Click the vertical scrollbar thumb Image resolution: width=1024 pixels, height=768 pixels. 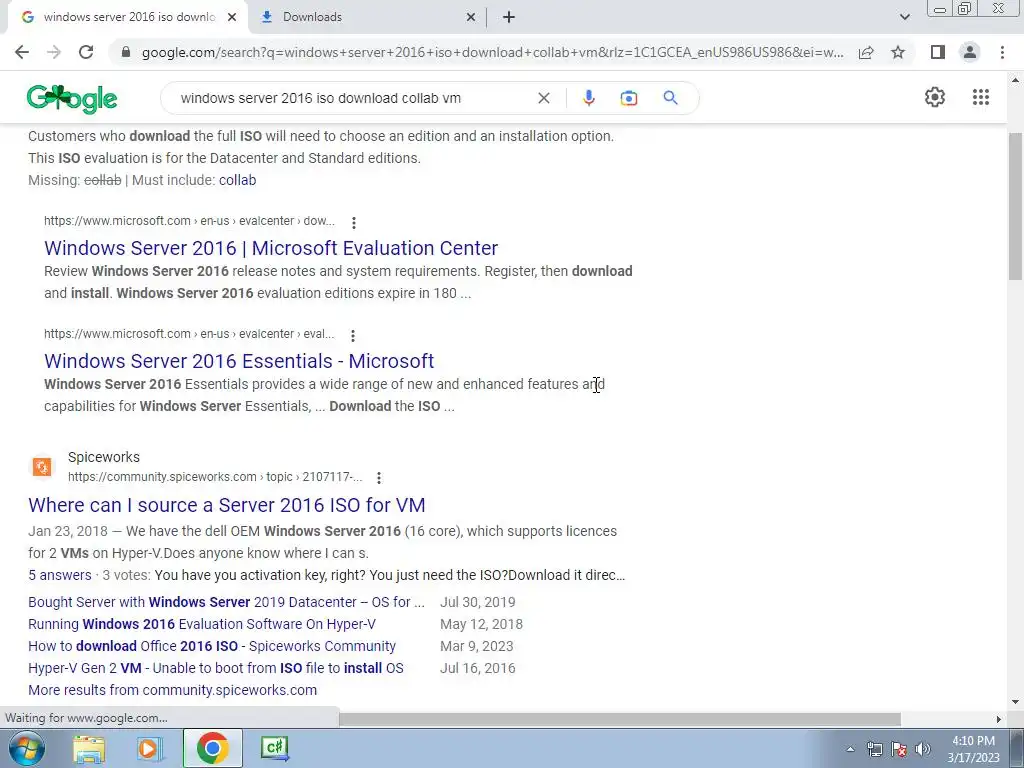point(1016,206)
